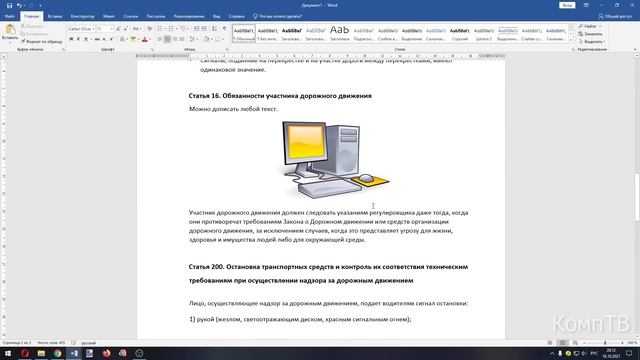Image resolution: width=640 pixels, height=360 pixels.
Task: Align text to the left
Action: pos(160,39)
